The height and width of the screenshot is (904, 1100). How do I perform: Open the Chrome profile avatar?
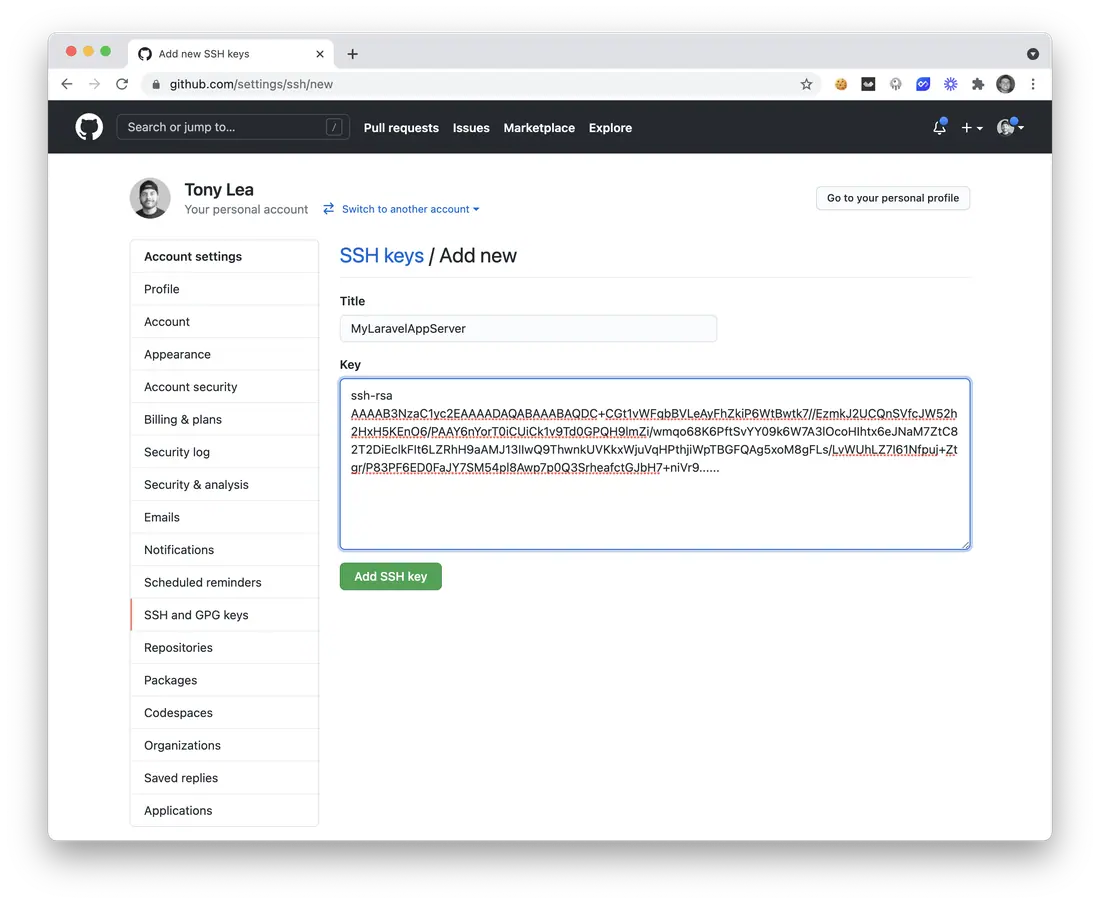click(x=1005, y=84)
